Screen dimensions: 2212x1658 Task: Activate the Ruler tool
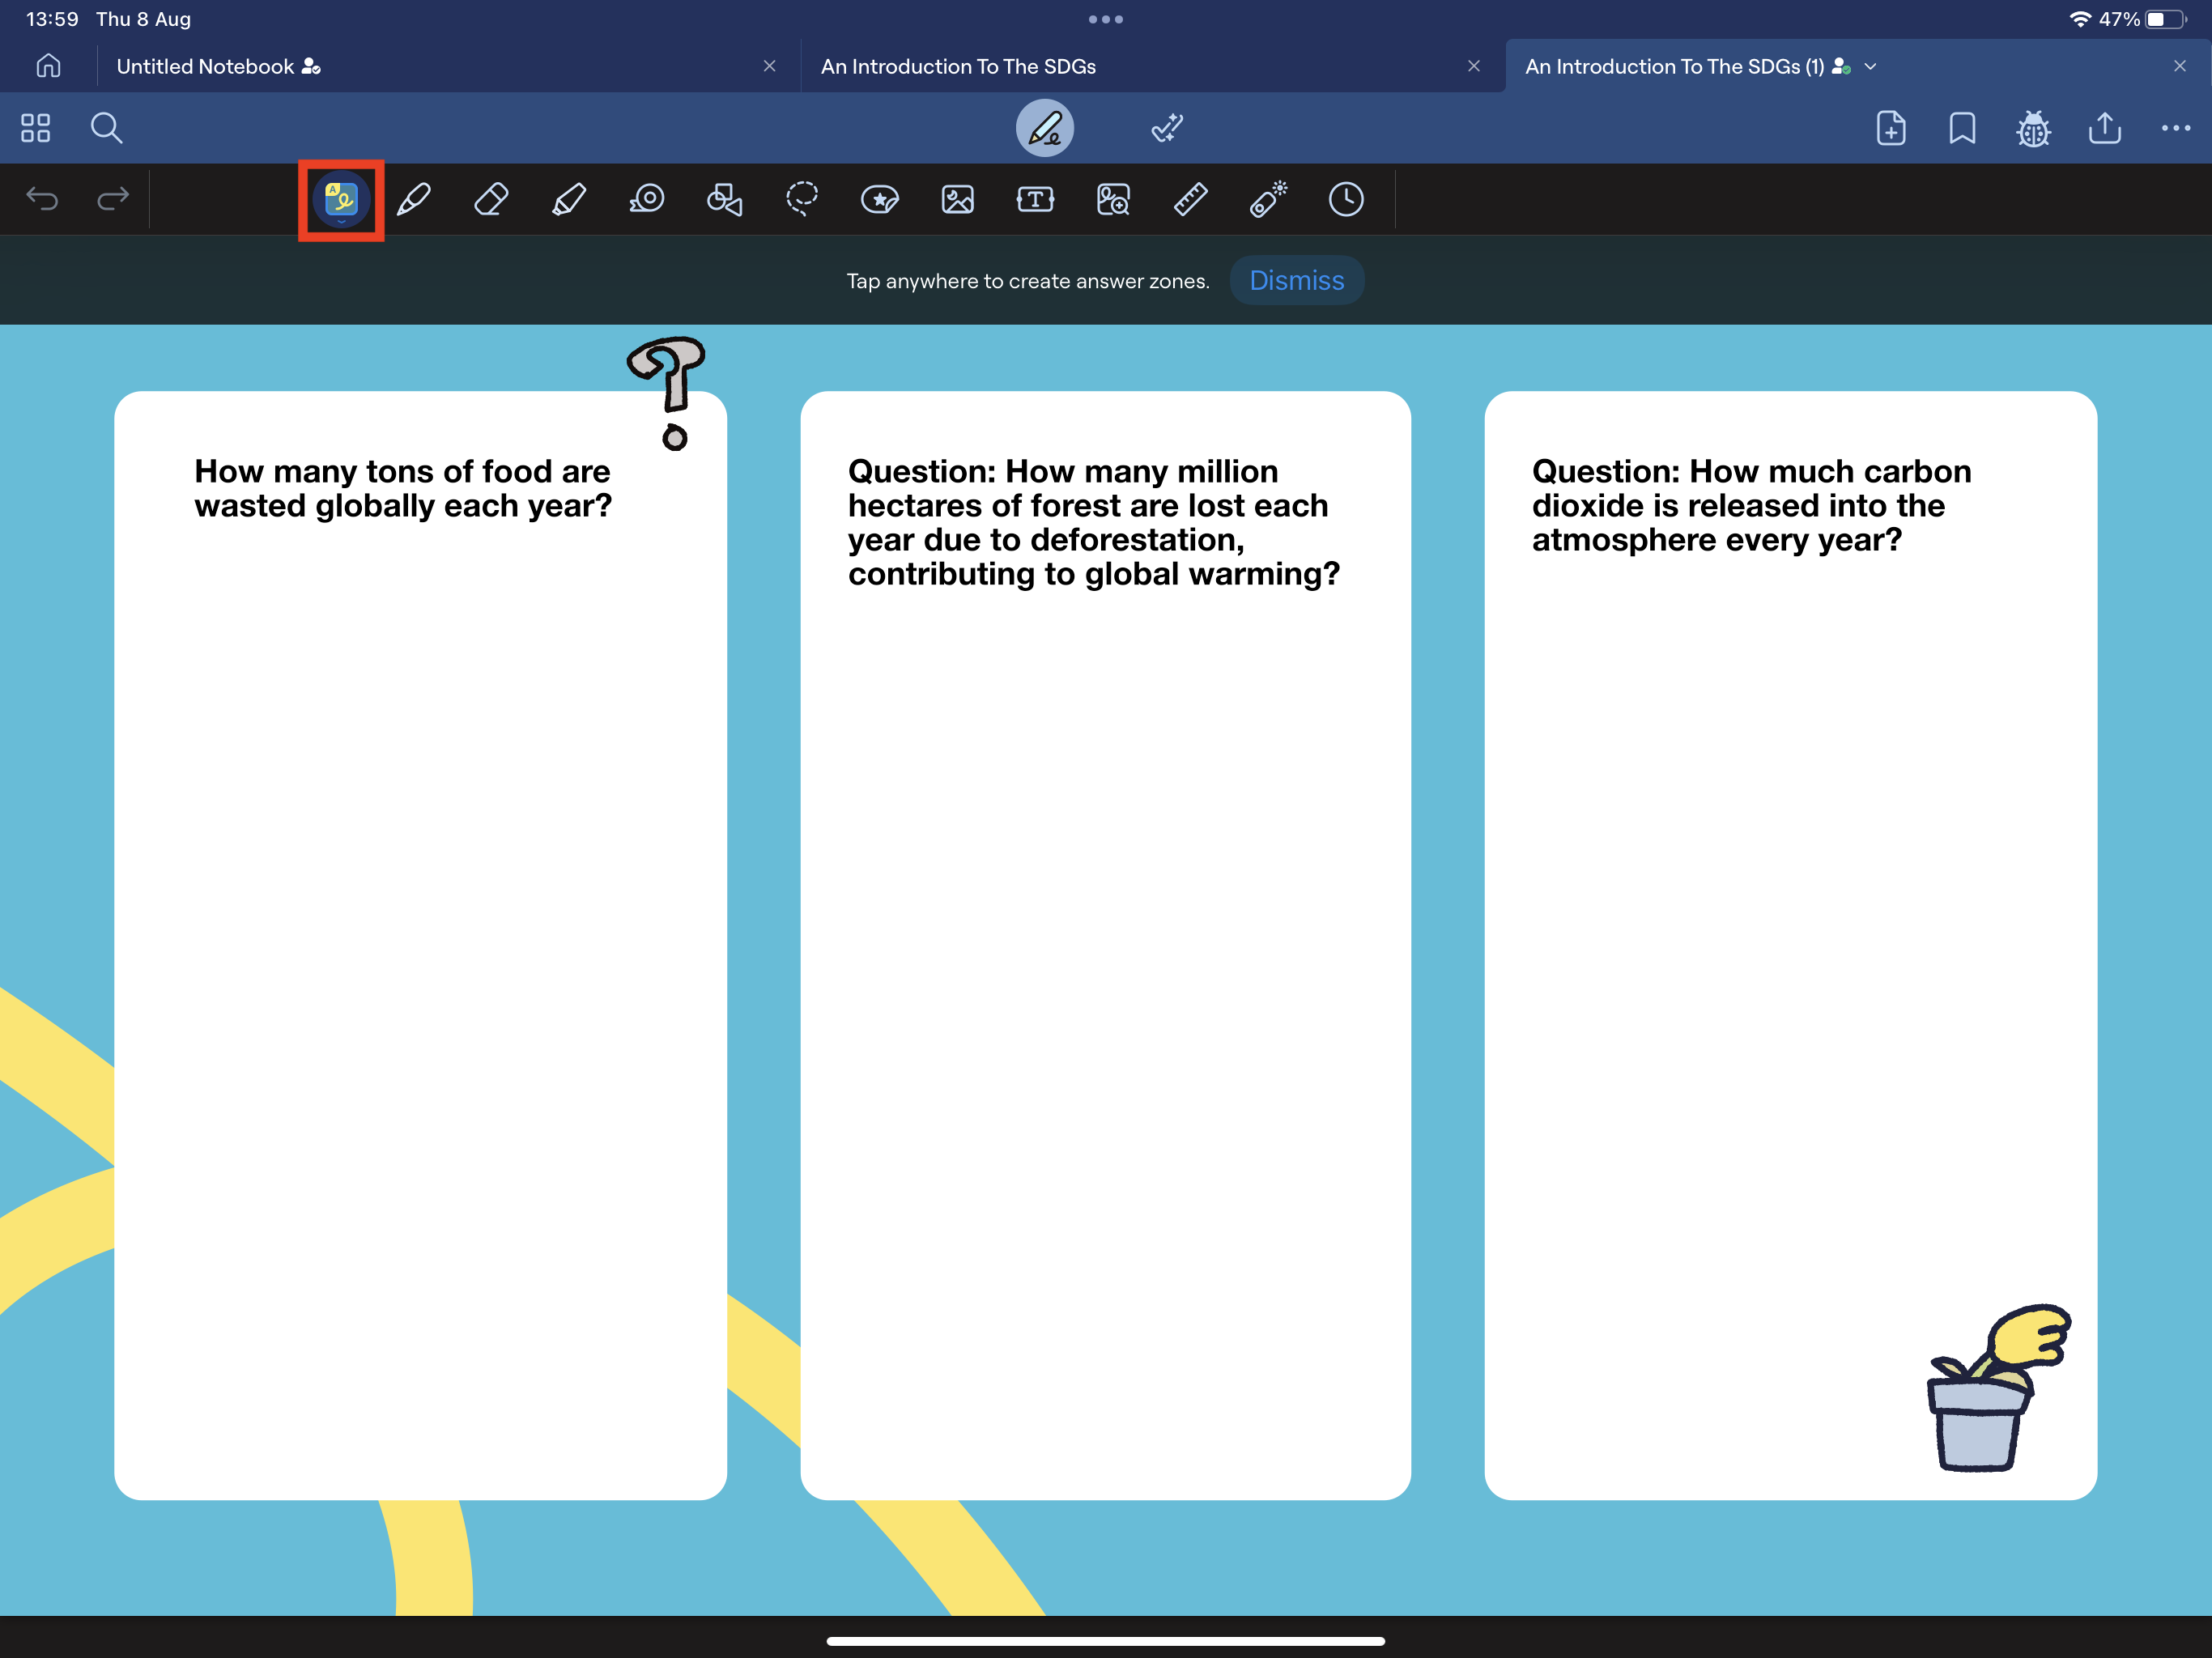pyautogui.click(x=1190, y=199)
